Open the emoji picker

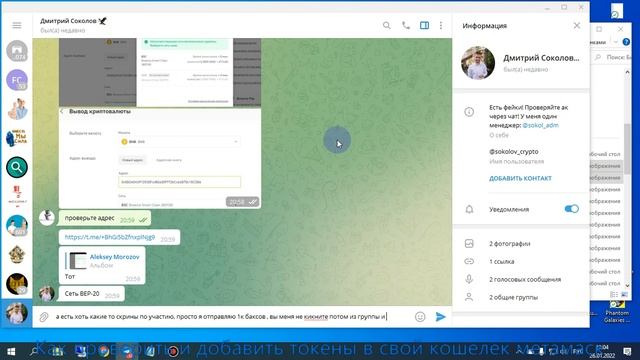coord(420,317)
